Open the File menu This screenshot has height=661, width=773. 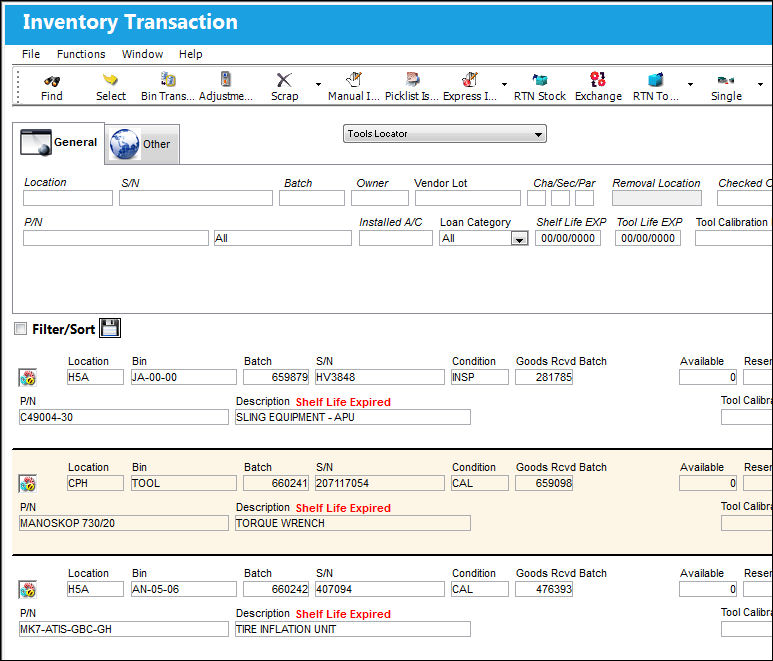(31, 54)
